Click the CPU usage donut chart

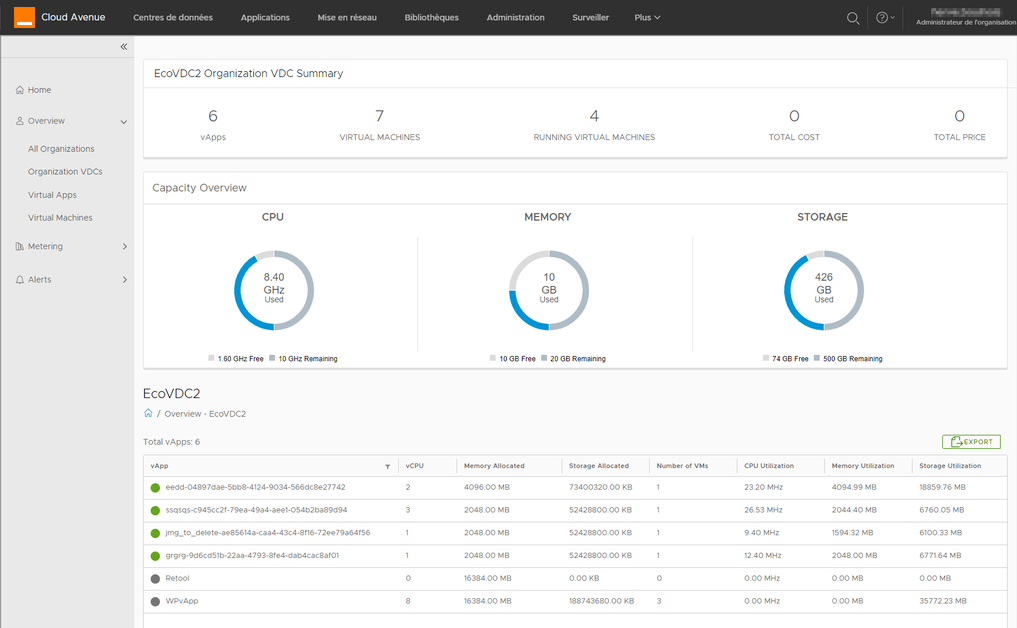(274, 290)
